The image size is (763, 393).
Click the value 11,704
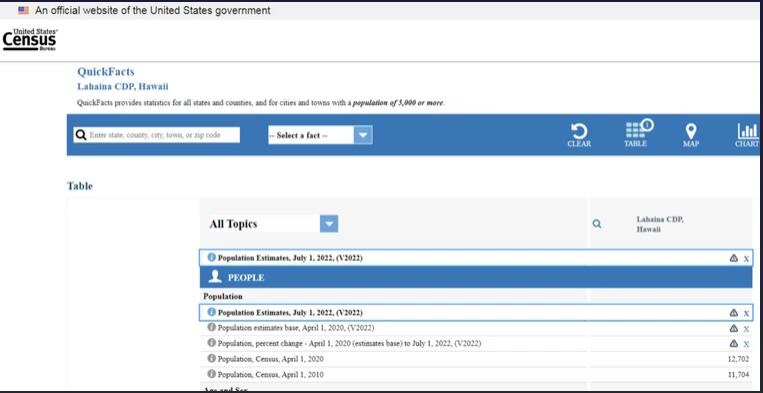(x=739, y=375)
